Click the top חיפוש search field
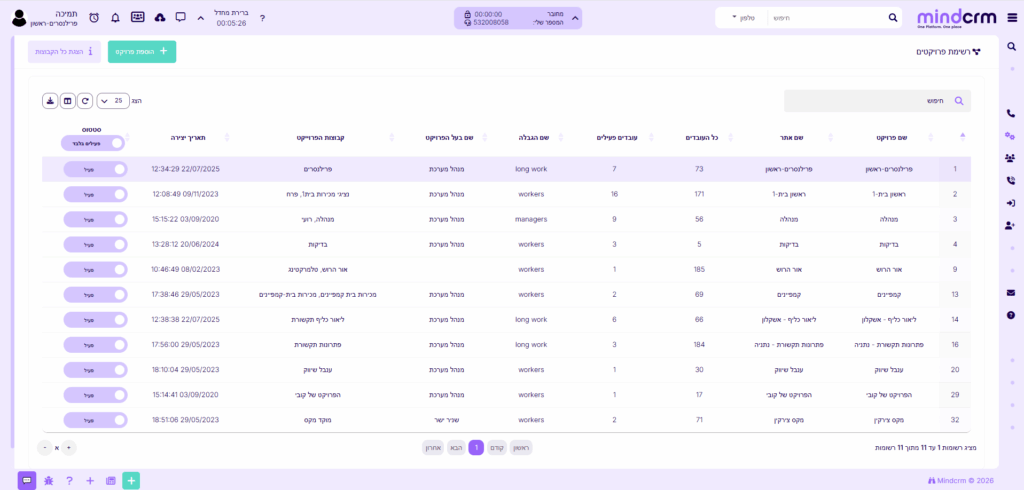This screenshot has height=490, width=1024. [x=826, y=18]
